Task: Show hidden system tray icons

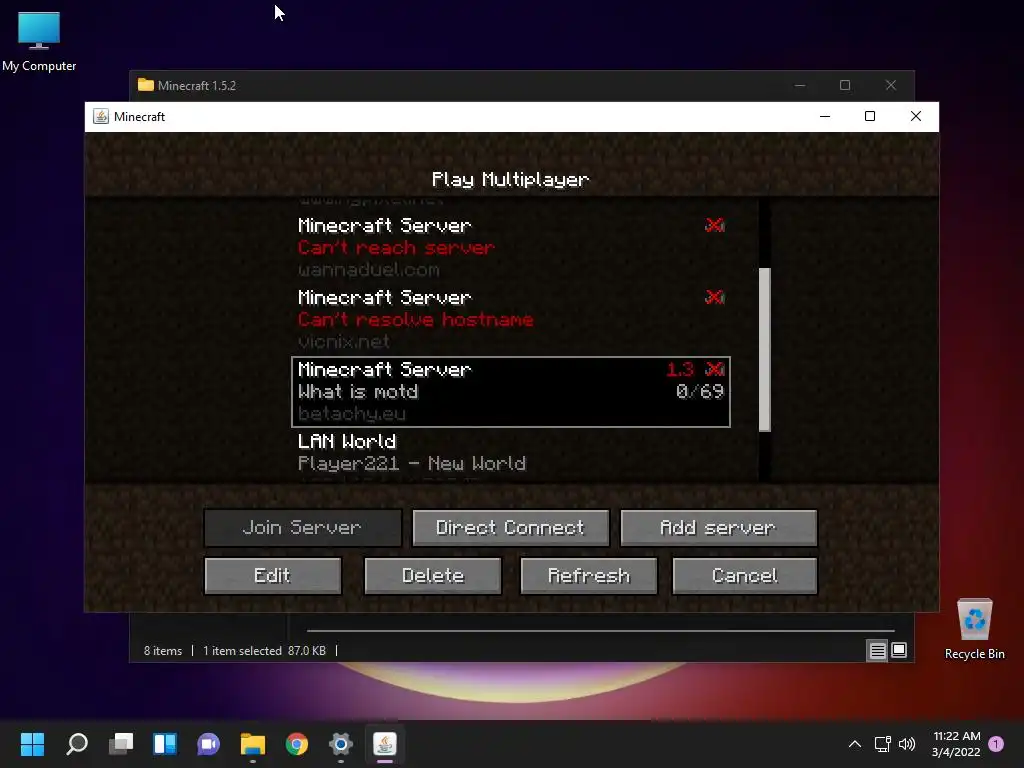Action: [854, 744]
